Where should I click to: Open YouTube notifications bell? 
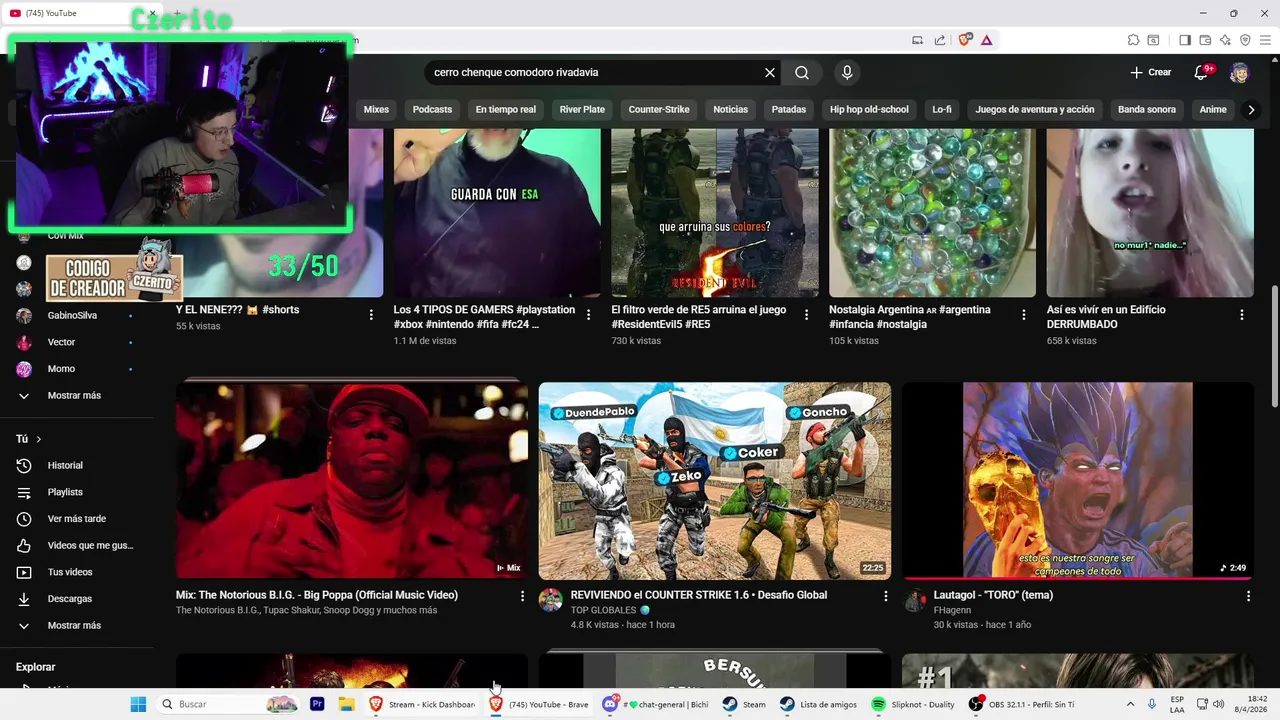point(1201,72)
